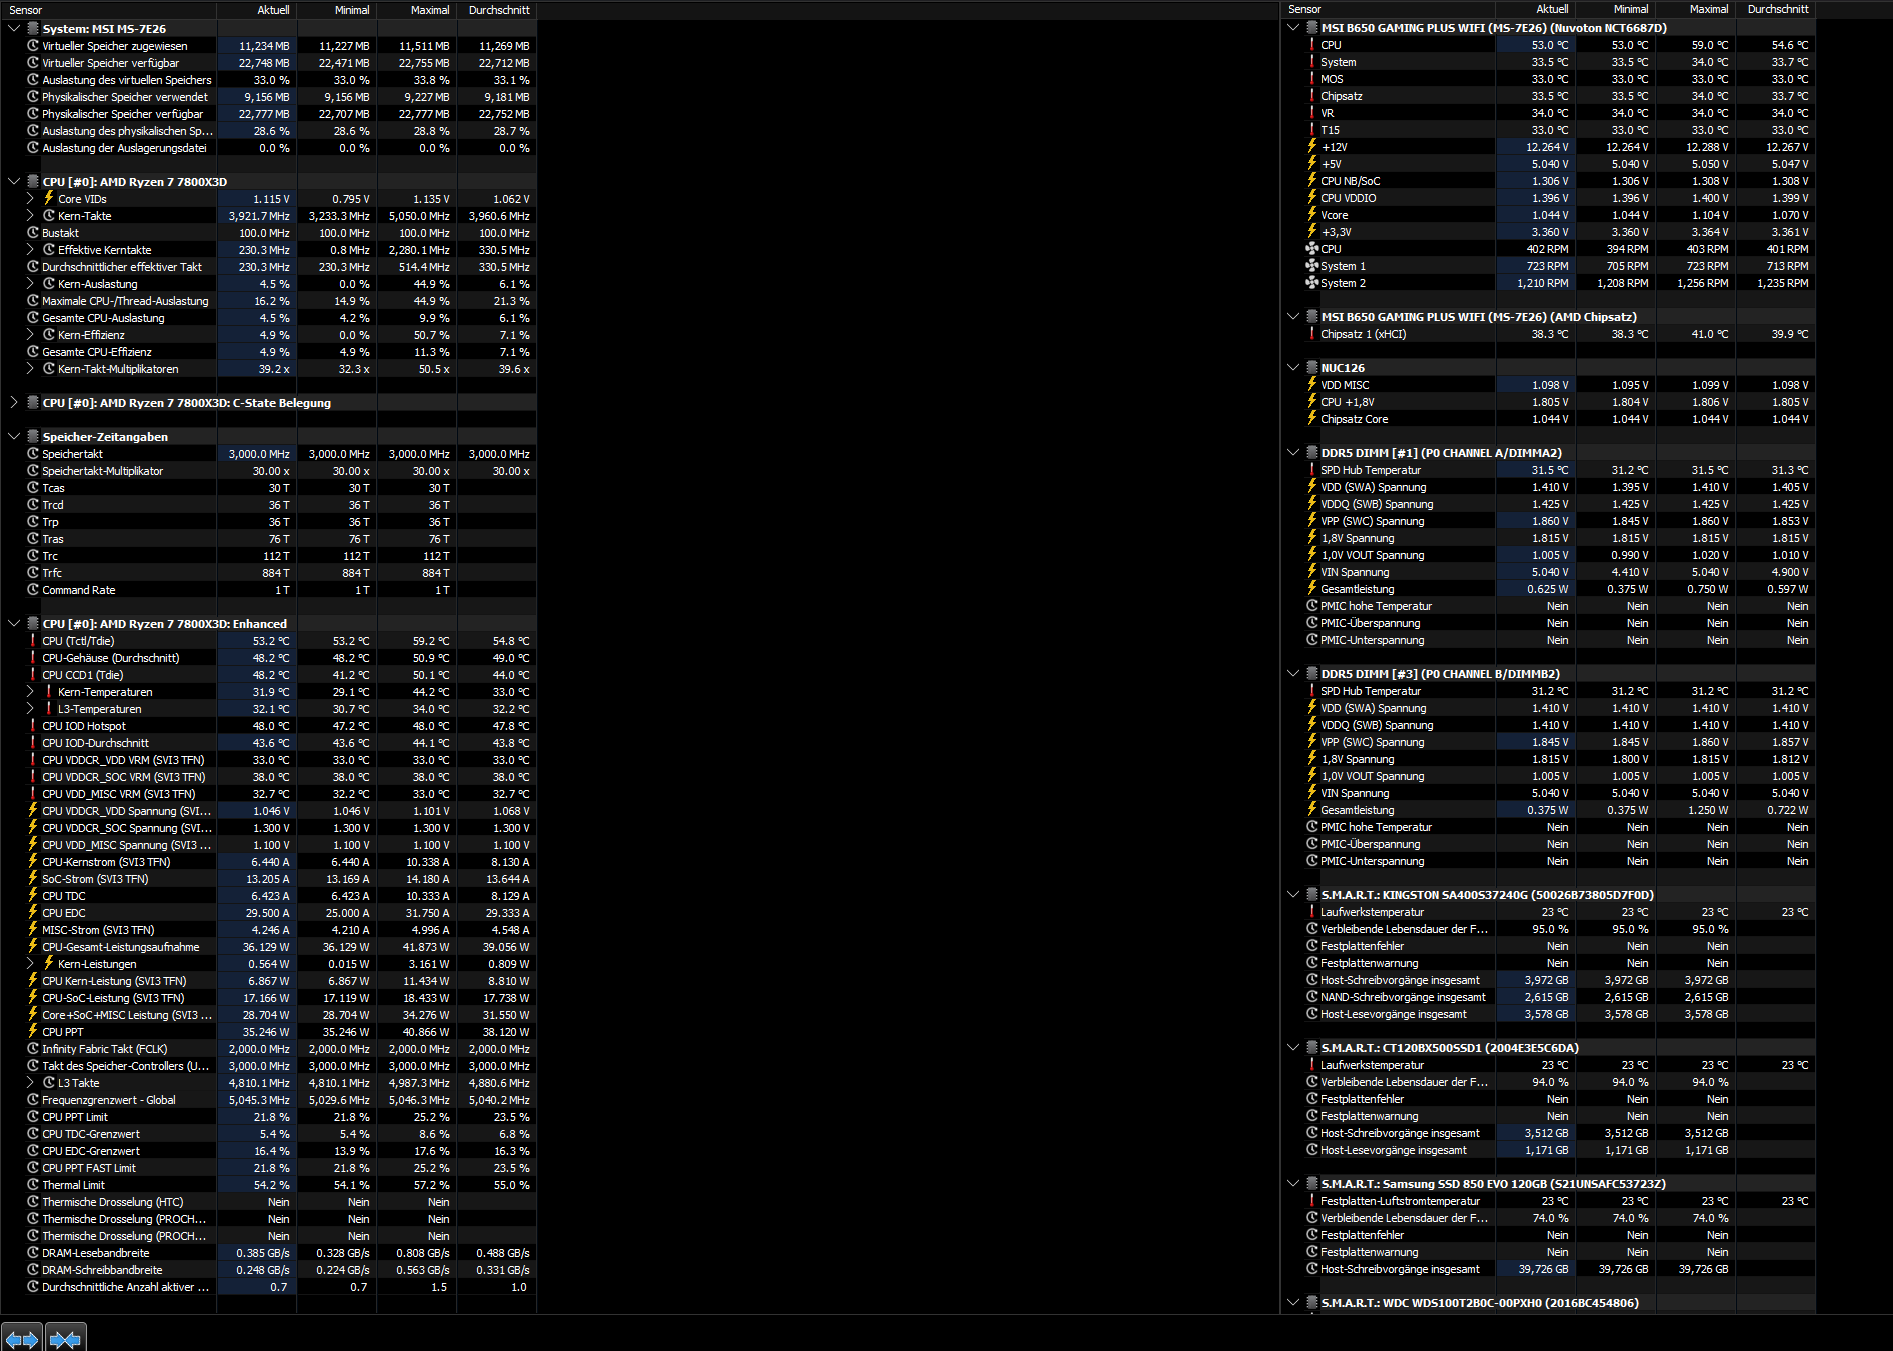Click the lightning icon beside CPU TDC
Screen dimensions: 1893x1351
[33, 896]
